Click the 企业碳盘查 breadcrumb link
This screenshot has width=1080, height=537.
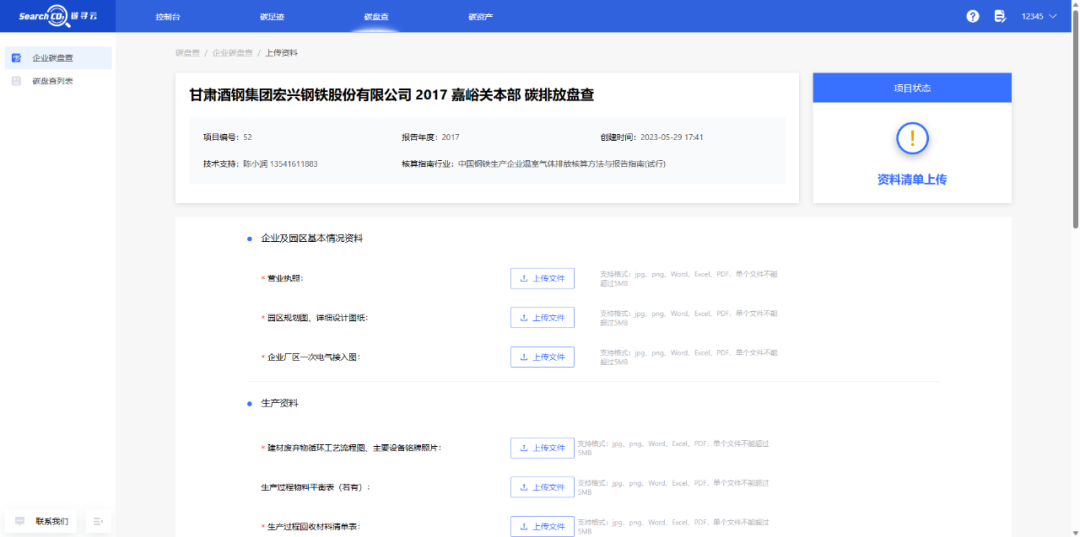pos(232,52)
